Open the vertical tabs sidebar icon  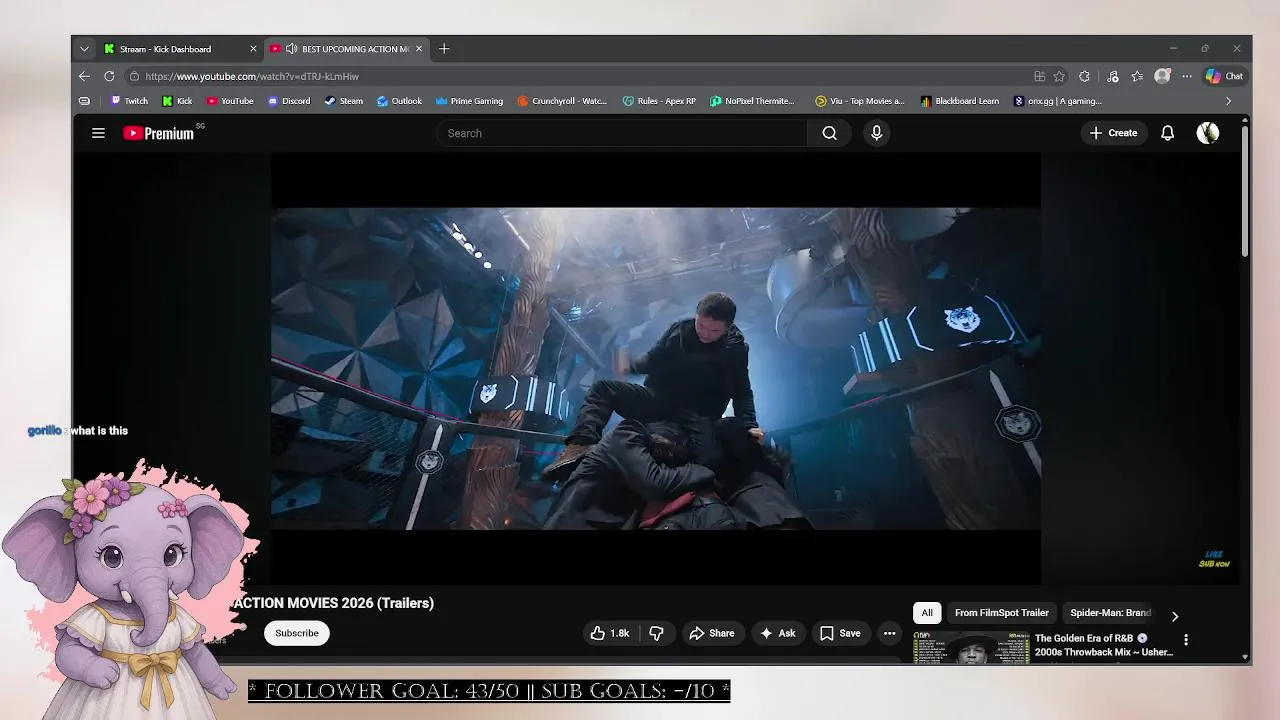pyautogui.click(x=84, y=101)
